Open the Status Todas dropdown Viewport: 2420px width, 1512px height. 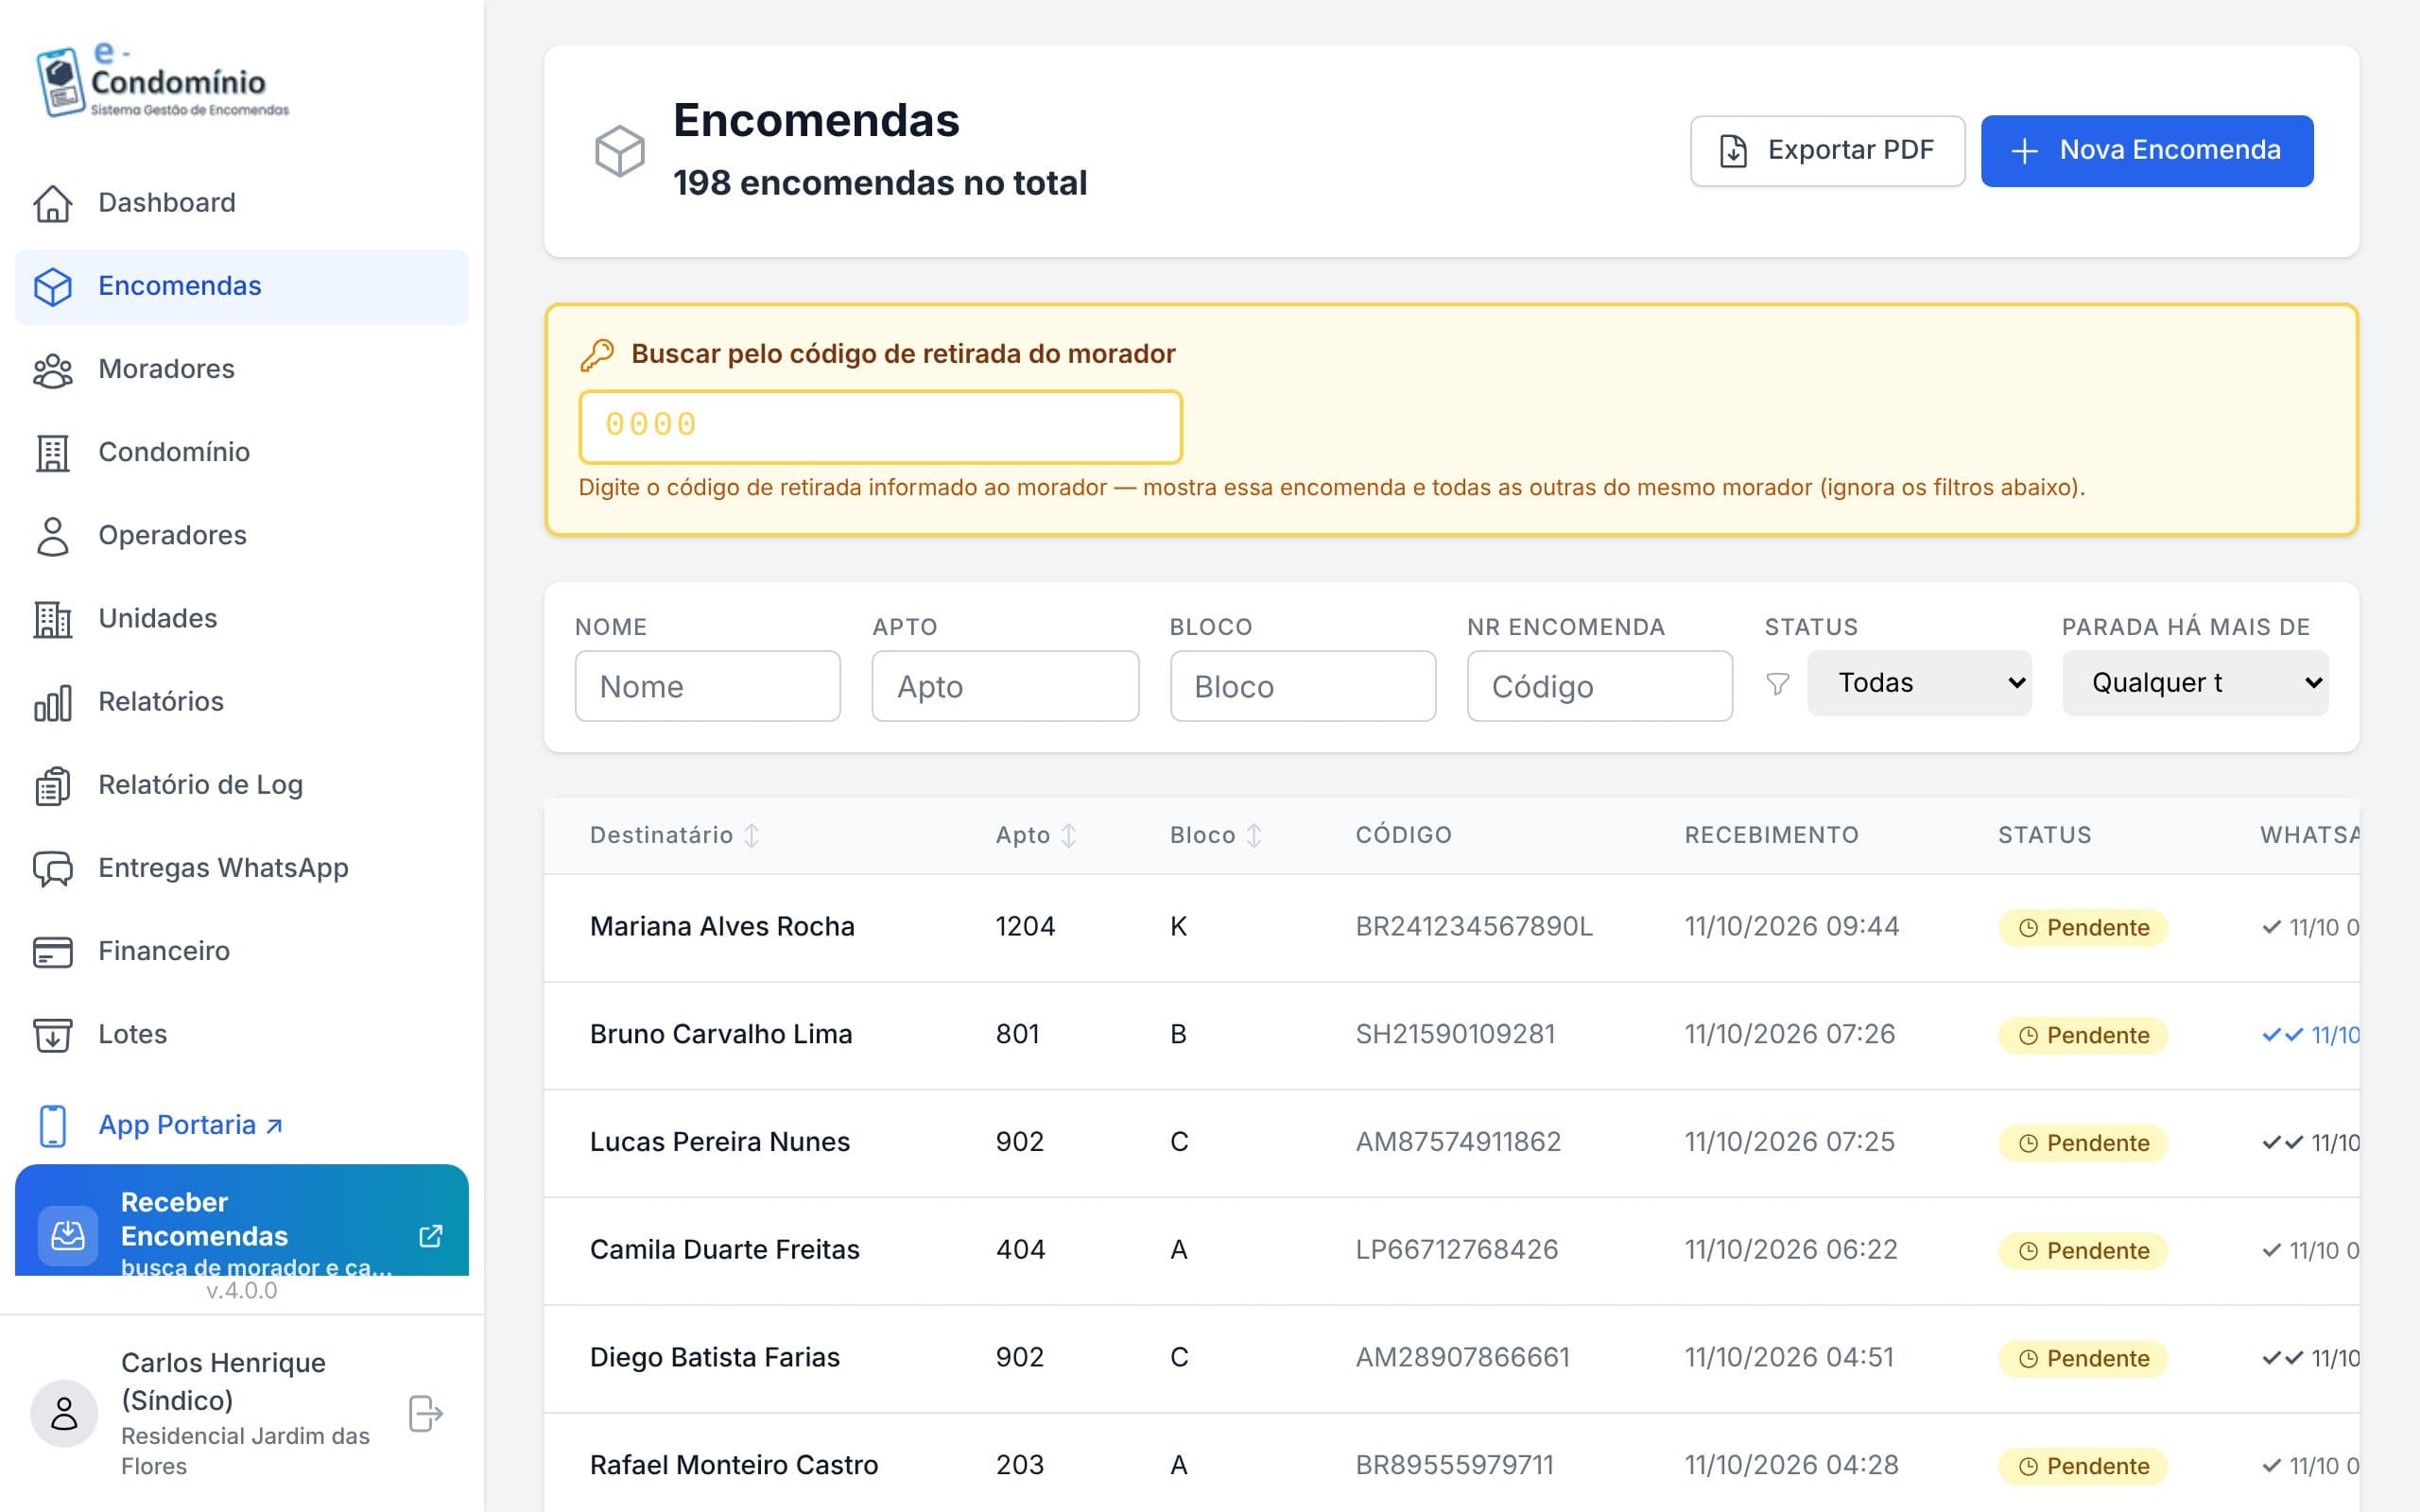[x=1919, y=683]
